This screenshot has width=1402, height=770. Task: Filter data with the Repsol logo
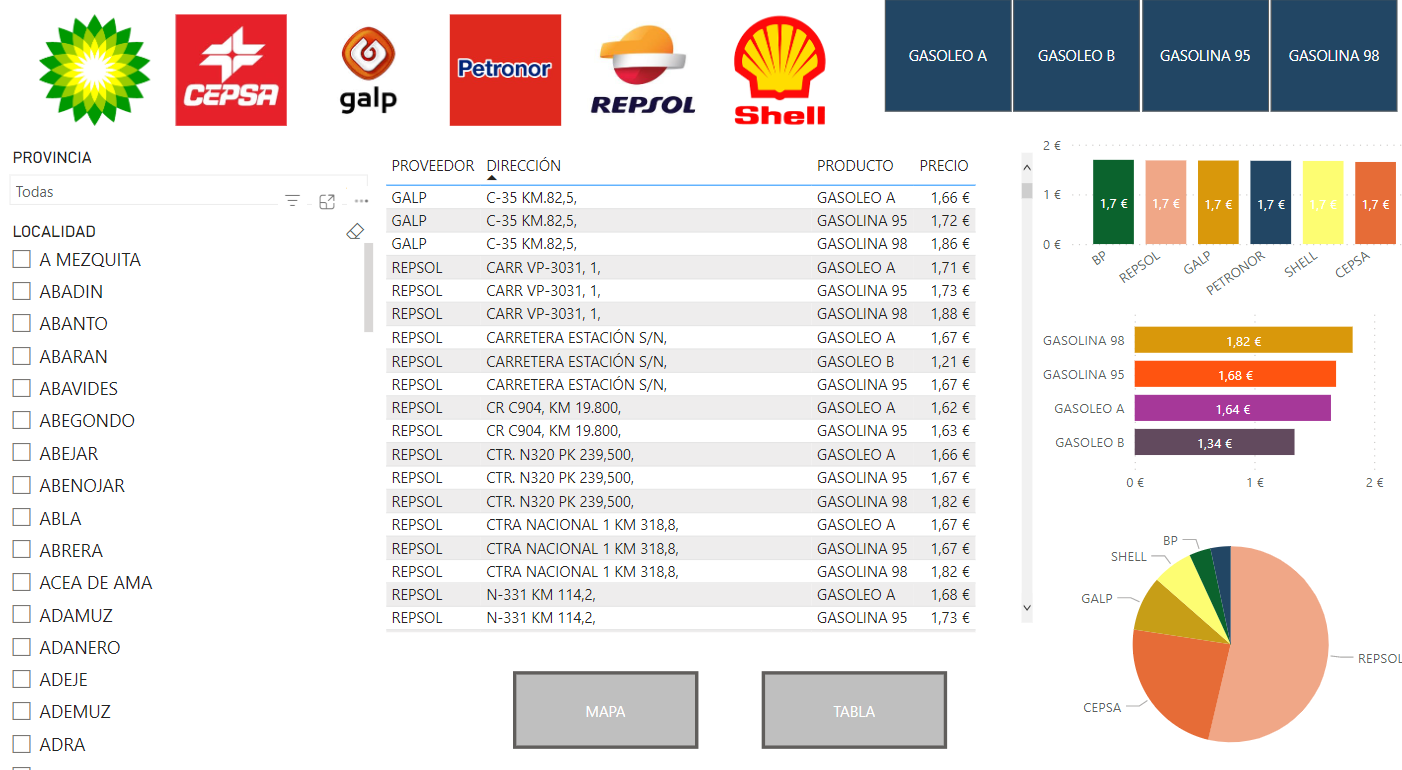643,68
